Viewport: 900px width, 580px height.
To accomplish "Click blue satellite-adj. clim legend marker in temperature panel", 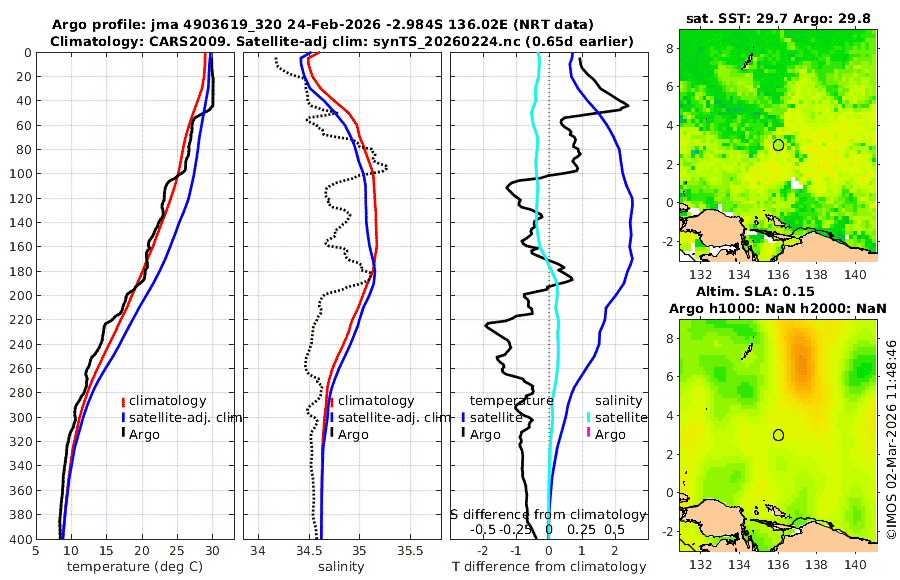I will [123, 418].
